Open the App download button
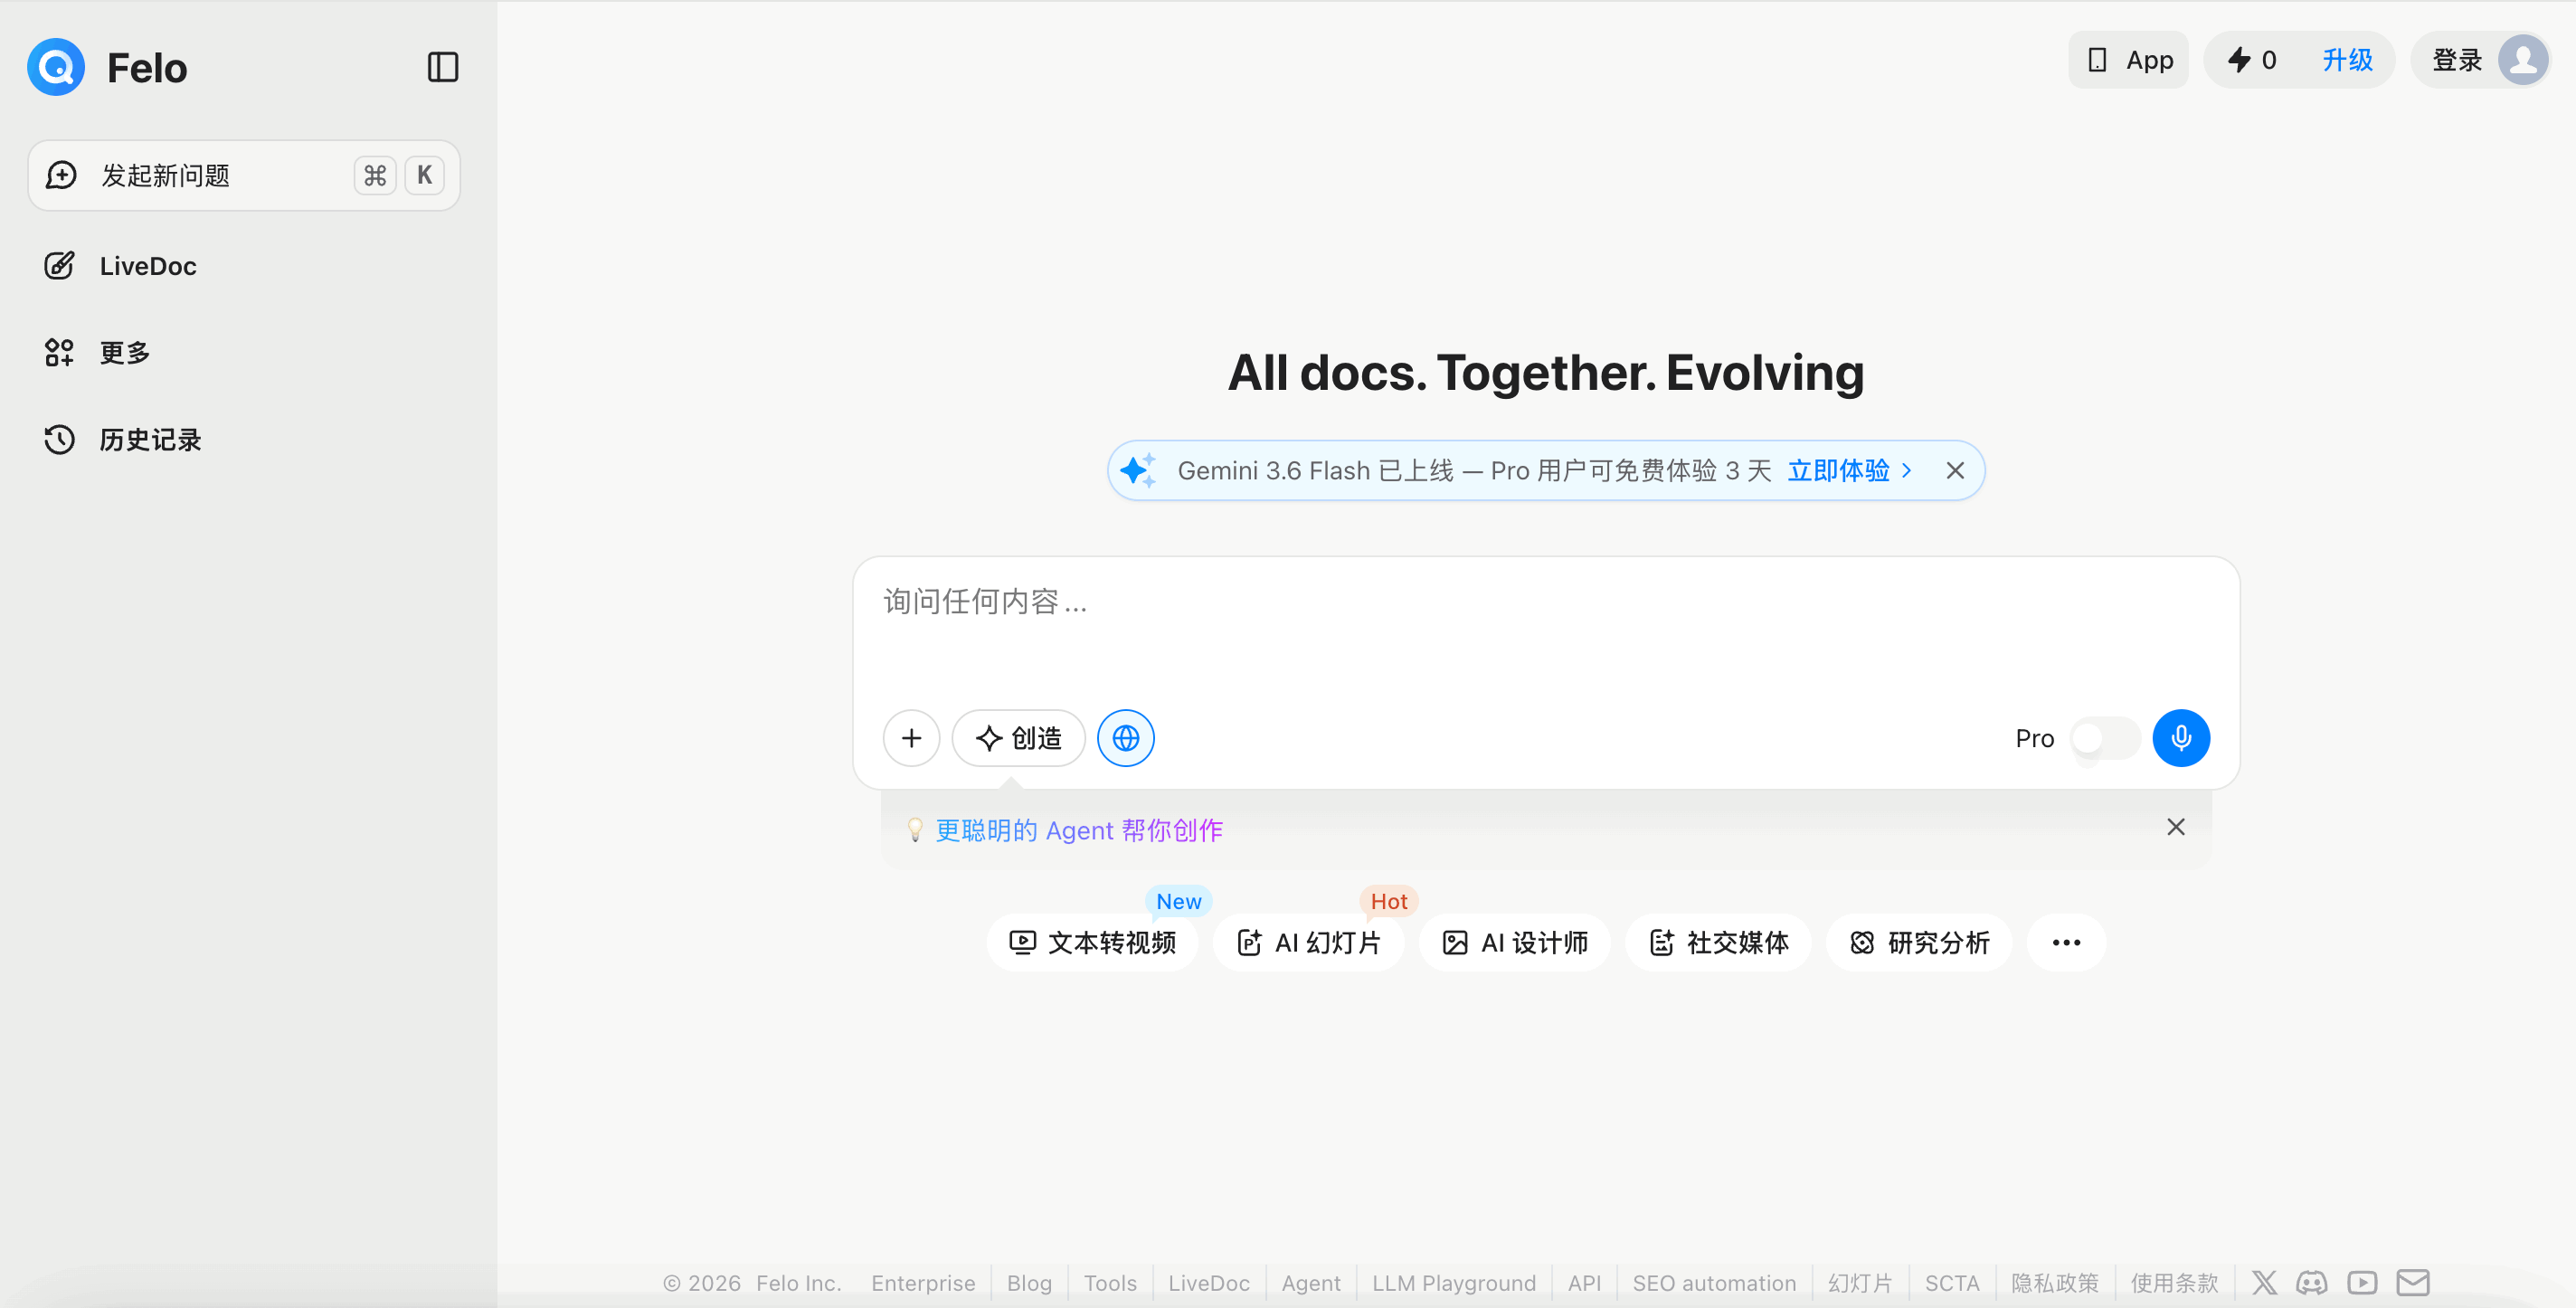 tap(2129, 60)
